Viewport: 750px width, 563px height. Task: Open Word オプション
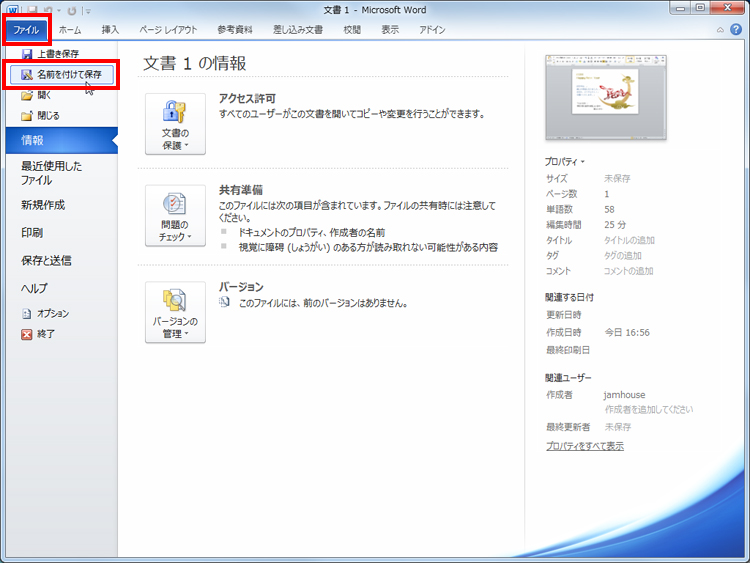[x=45, y=313]
